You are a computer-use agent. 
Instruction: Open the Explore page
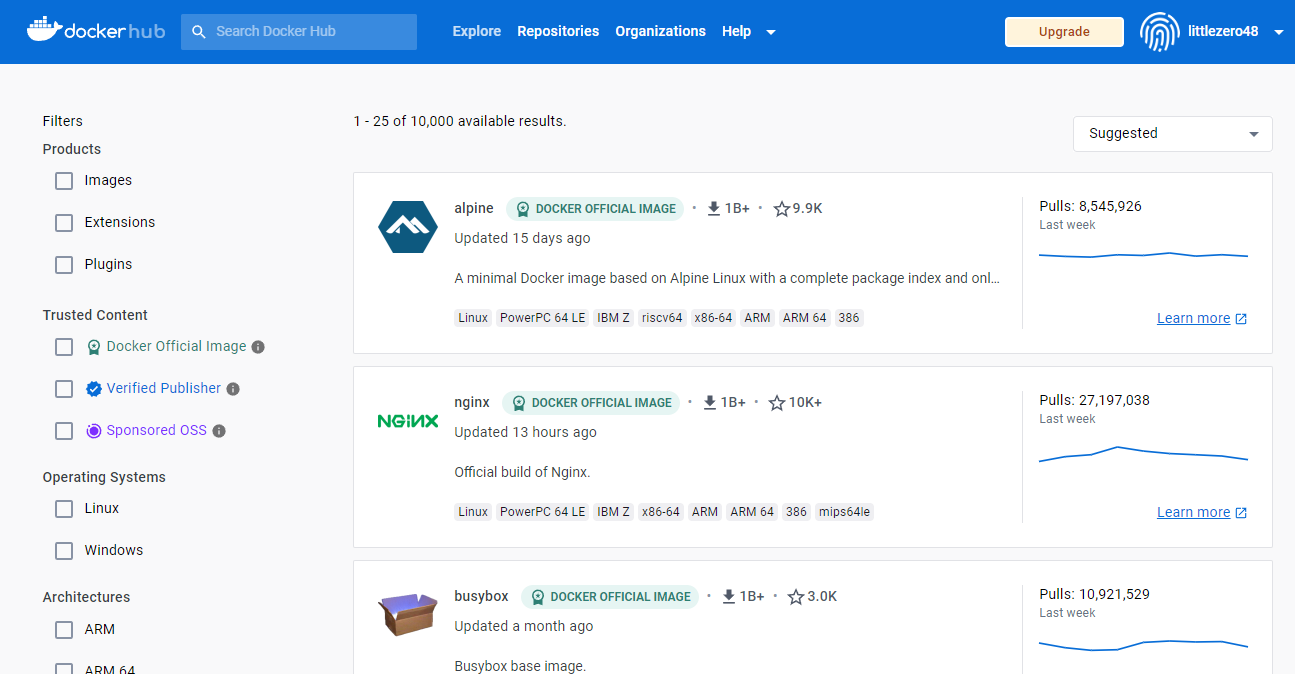tap(477, 31)
